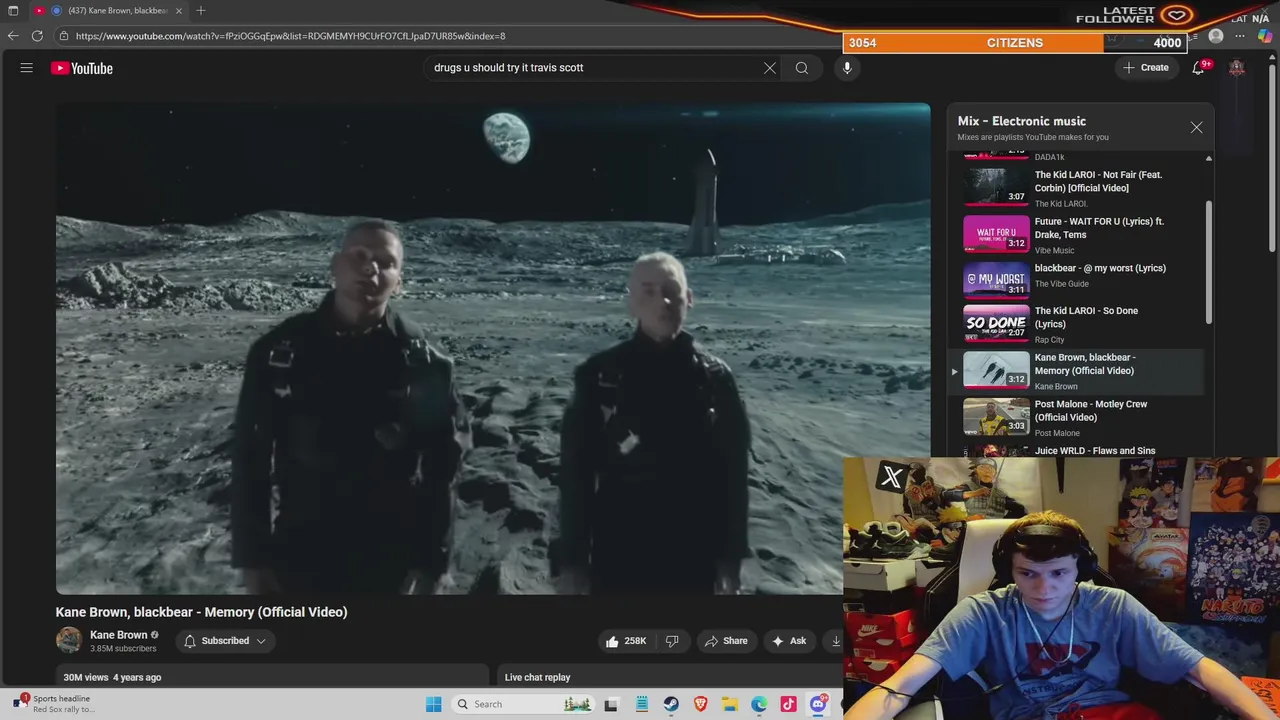
Task: Open Brave browser from the taskbar
Action: (x=700, y=704)
